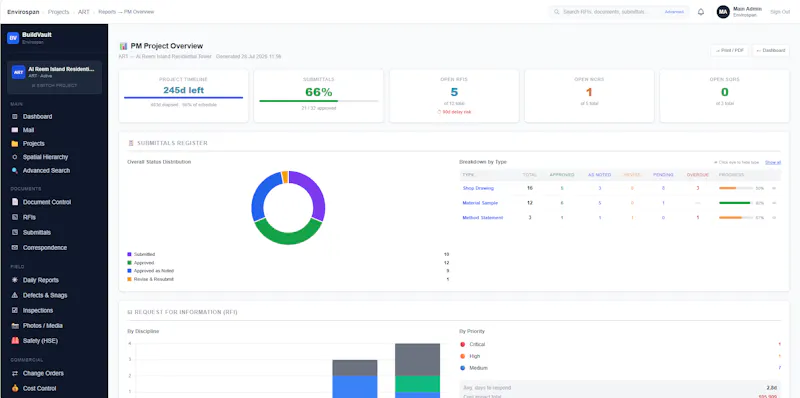Click the Print / PDF button
Screen dimensions: 800x398
[x=730, y=51]
